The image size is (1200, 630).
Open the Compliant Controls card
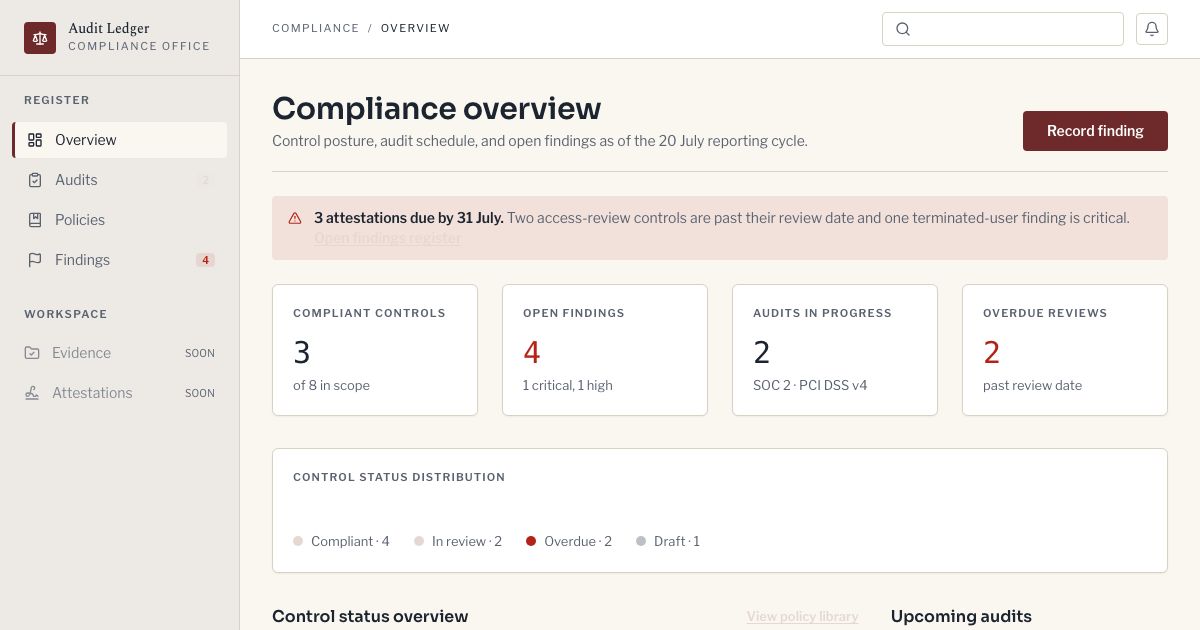pos(375,350)
